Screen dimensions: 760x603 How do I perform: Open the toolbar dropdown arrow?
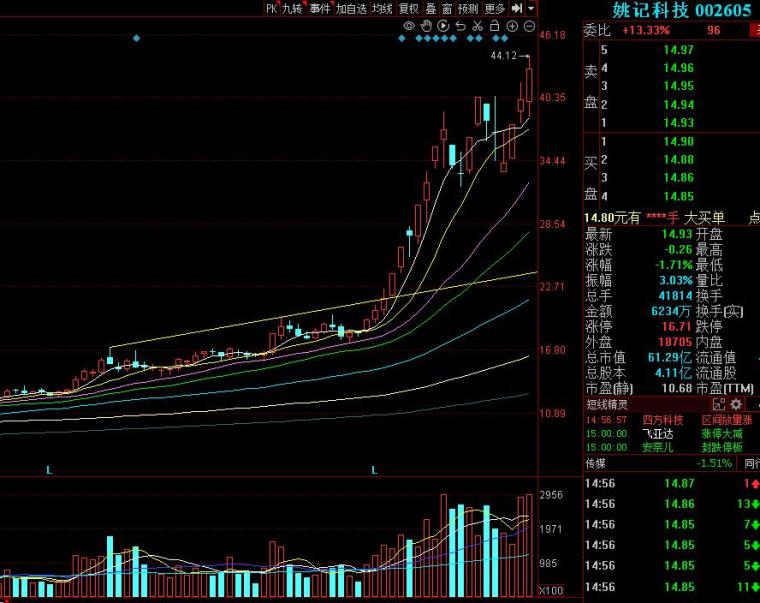pyautogui.click(x=531, y=8)
